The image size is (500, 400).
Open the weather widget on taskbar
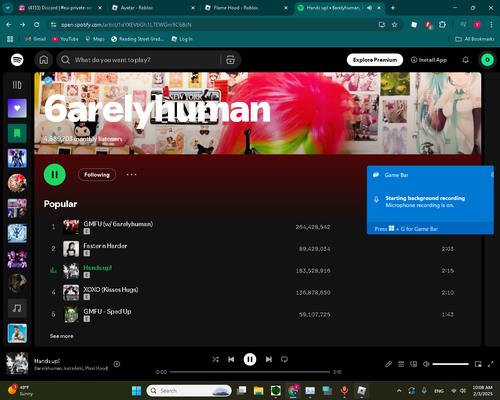[x=21, y=391]
